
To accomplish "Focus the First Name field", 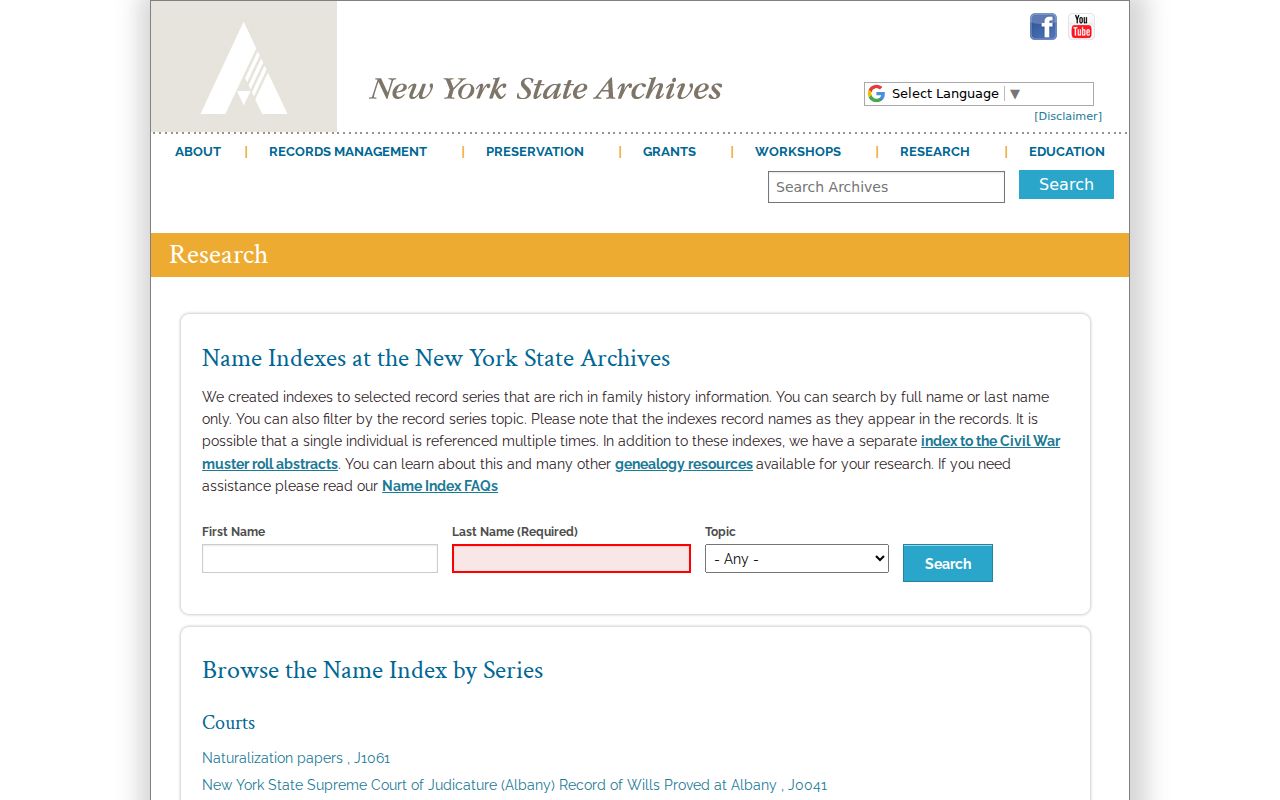I will tap(320, 558).
